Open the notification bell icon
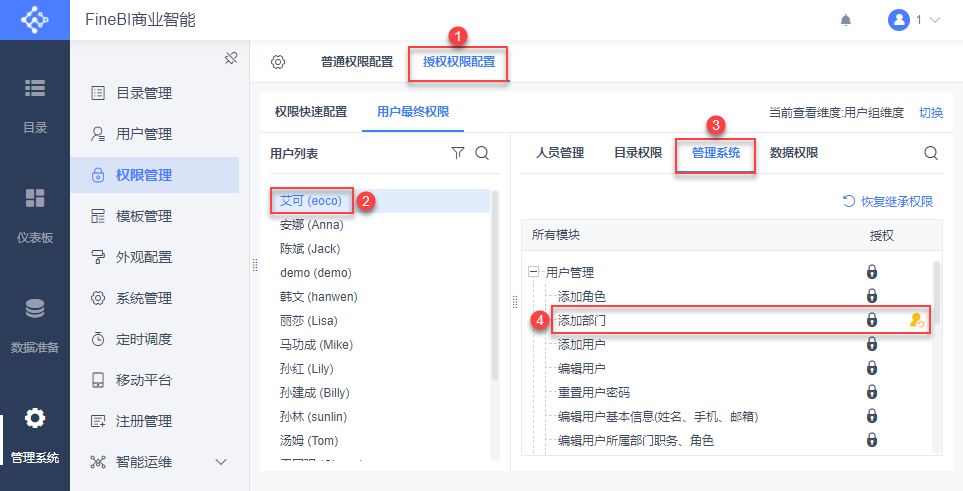This screenshot has height=491, width=963. (846, 20)
